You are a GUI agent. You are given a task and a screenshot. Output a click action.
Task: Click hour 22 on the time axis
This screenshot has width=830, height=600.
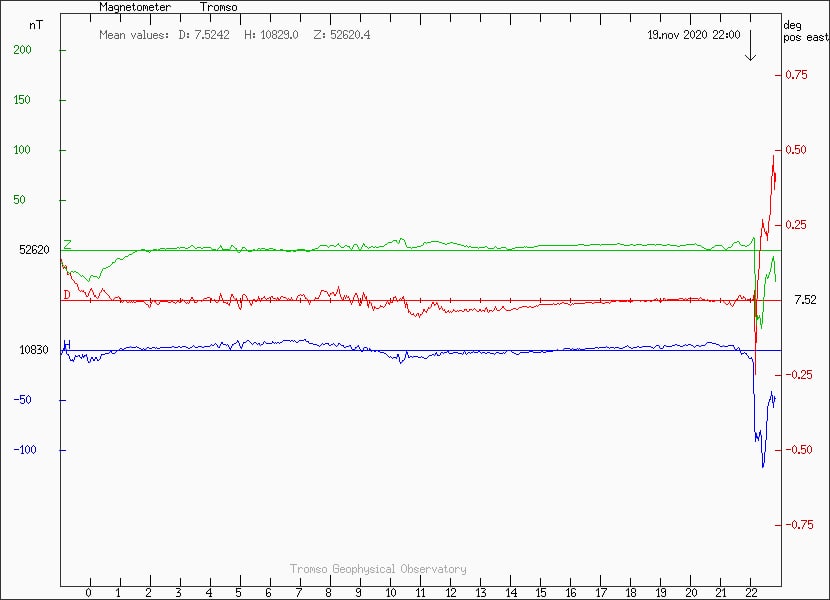tap(751, 593)
